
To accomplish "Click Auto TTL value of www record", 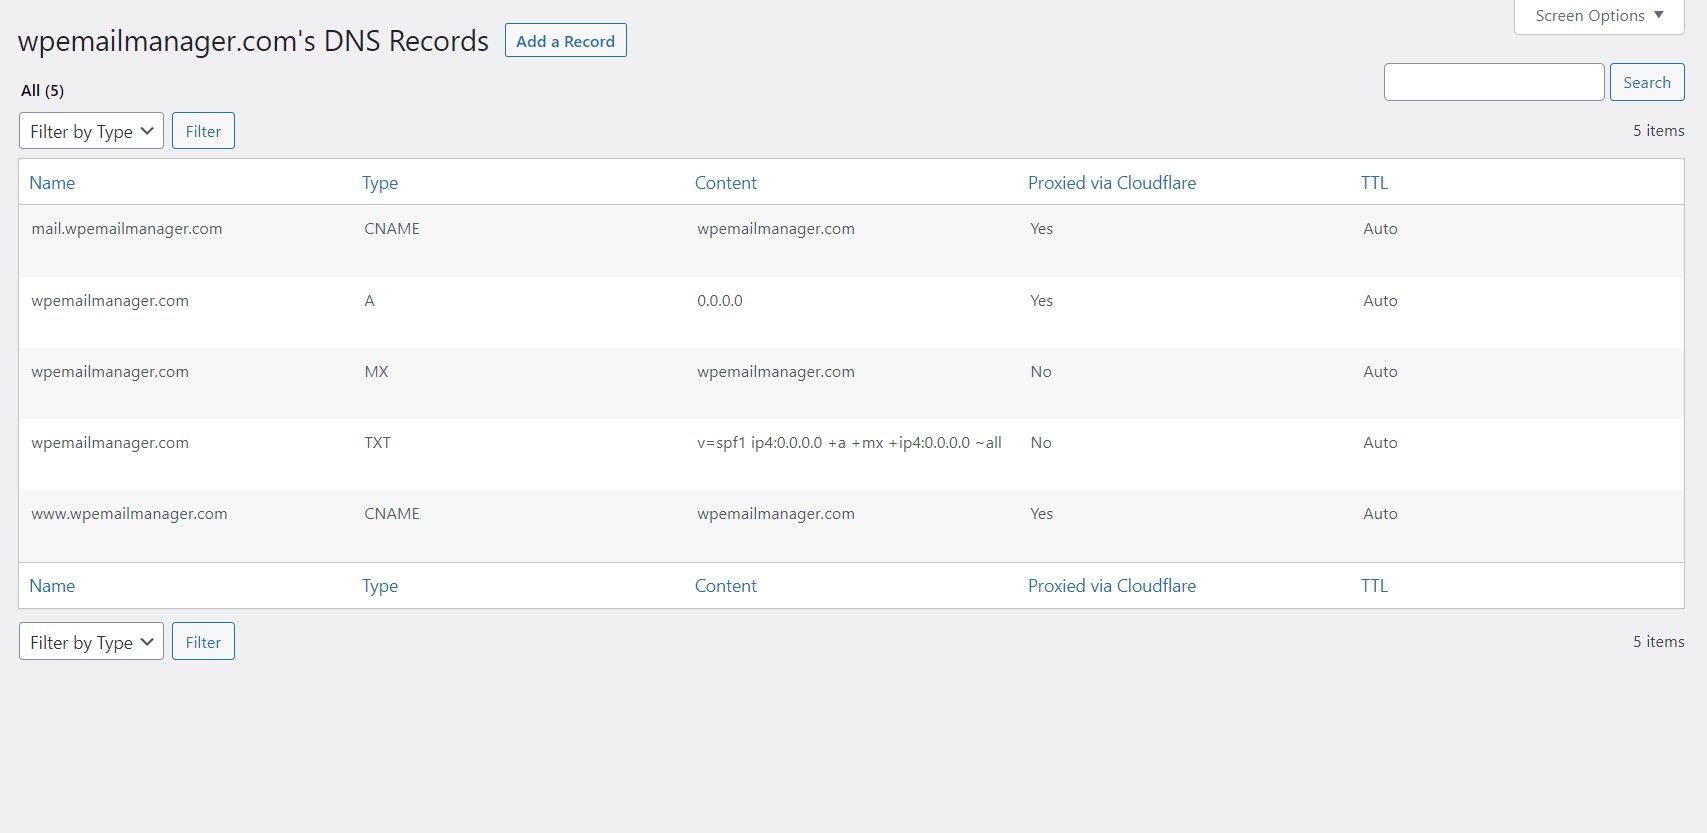I will (x=1380, y=514).
